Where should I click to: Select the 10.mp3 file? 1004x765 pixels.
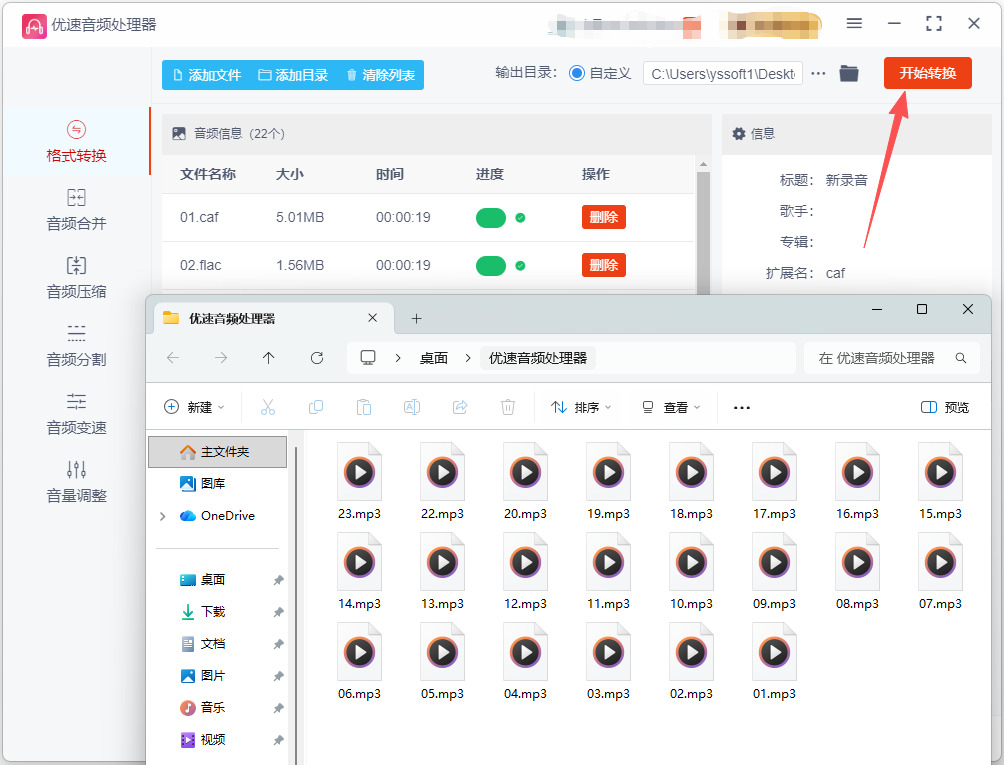[x=691, y=571]
